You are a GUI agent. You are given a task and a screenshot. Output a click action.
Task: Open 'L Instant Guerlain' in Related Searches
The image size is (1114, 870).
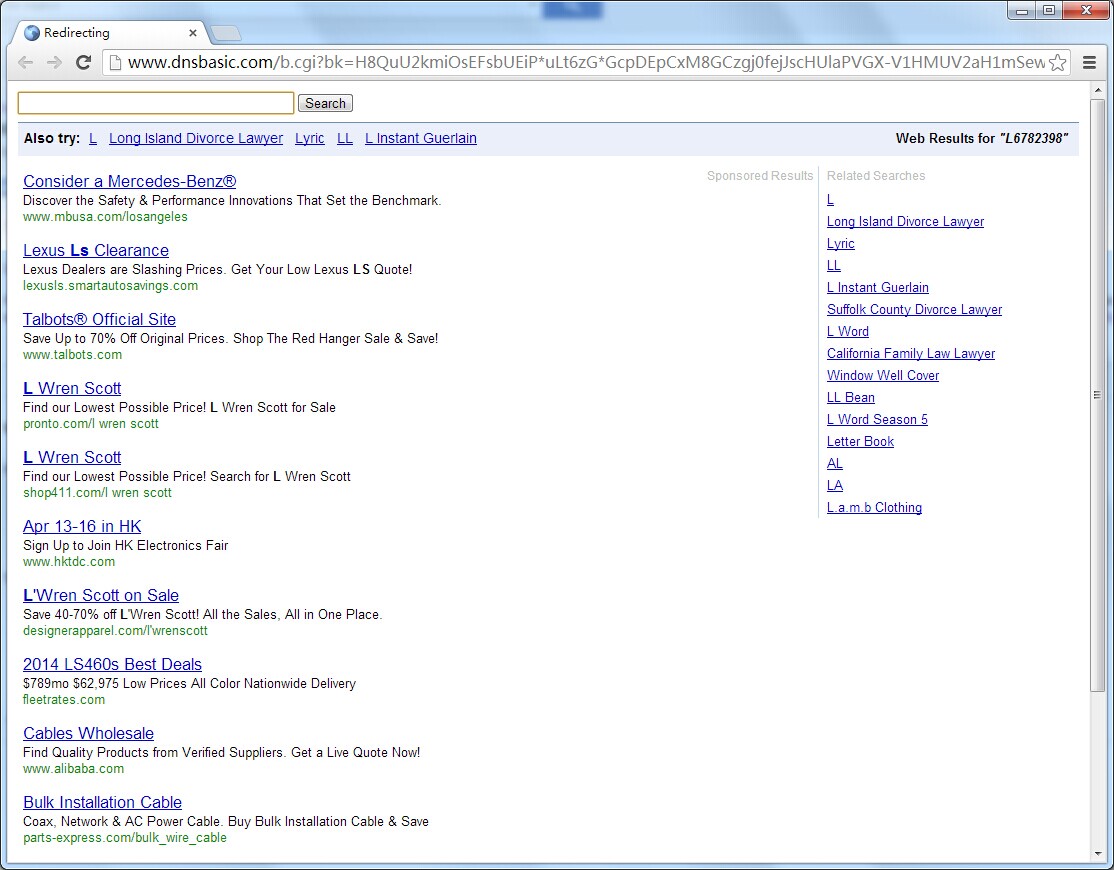[x=877, y=288]
